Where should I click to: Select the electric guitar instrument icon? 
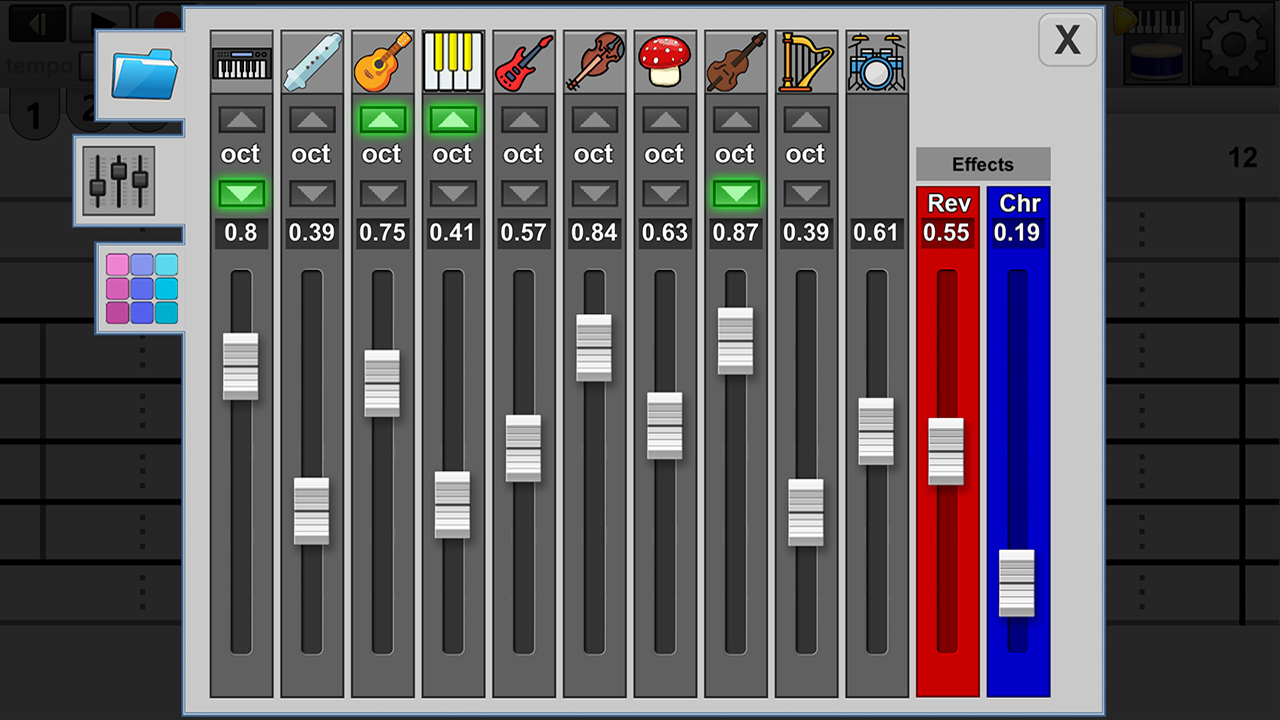click(523, 60)
